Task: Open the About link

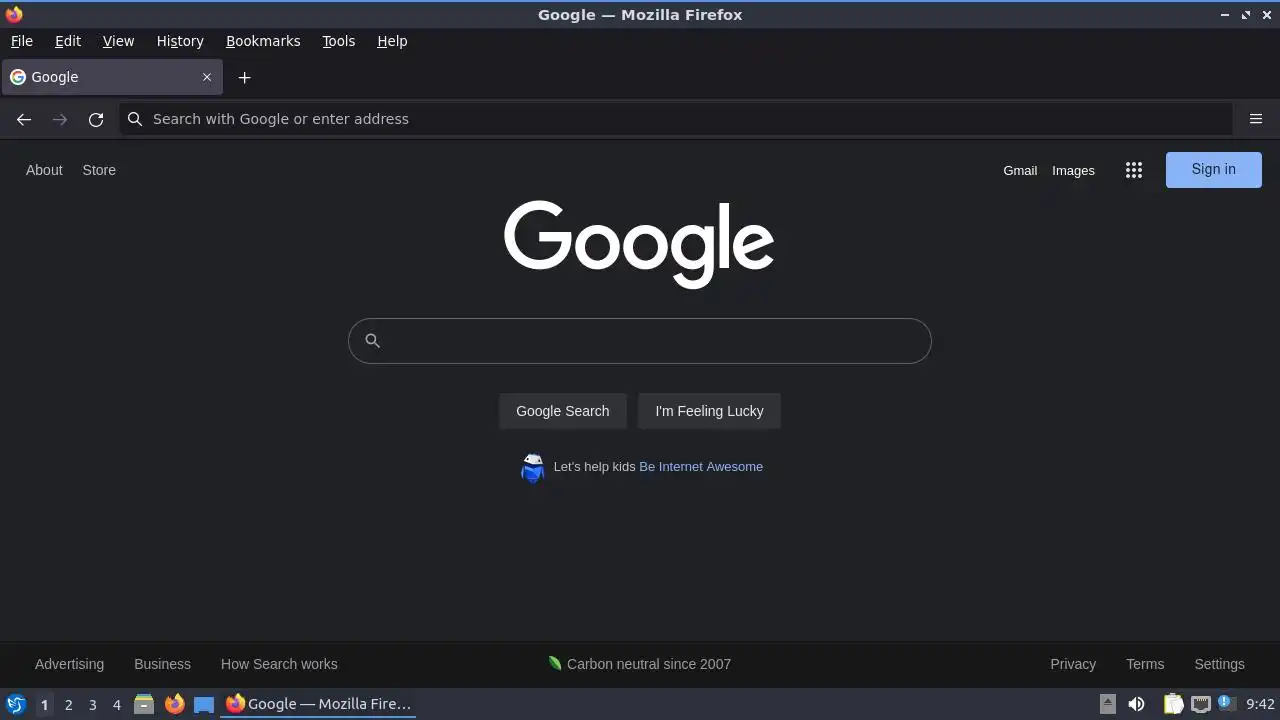Action: click(44, 170)
